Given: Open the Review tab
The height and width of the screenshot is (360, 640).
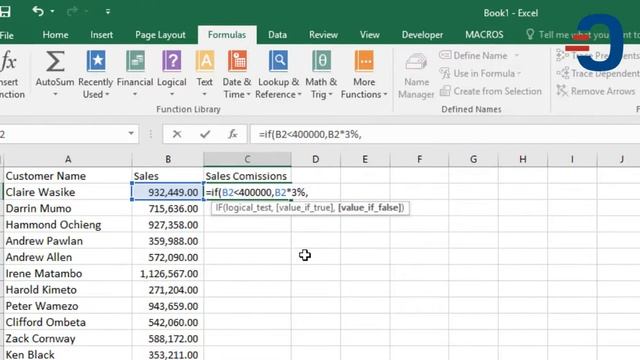Looking at the screenshot, I should click(323, 35).
